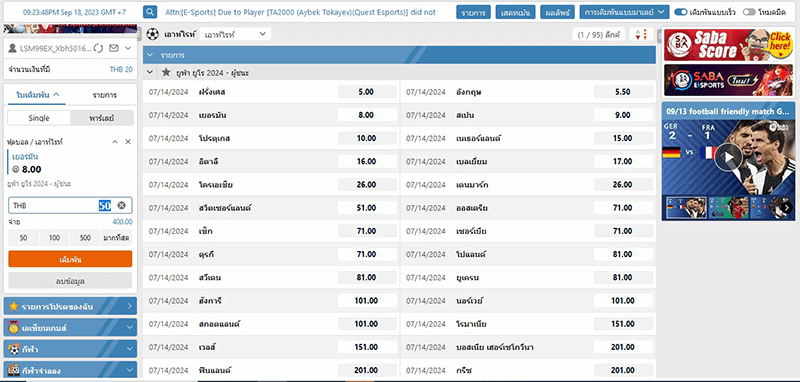Click the E-Sports announcement ticker
Image resolution: width=800 pixels, height=382 pixels.
[301, 12]
